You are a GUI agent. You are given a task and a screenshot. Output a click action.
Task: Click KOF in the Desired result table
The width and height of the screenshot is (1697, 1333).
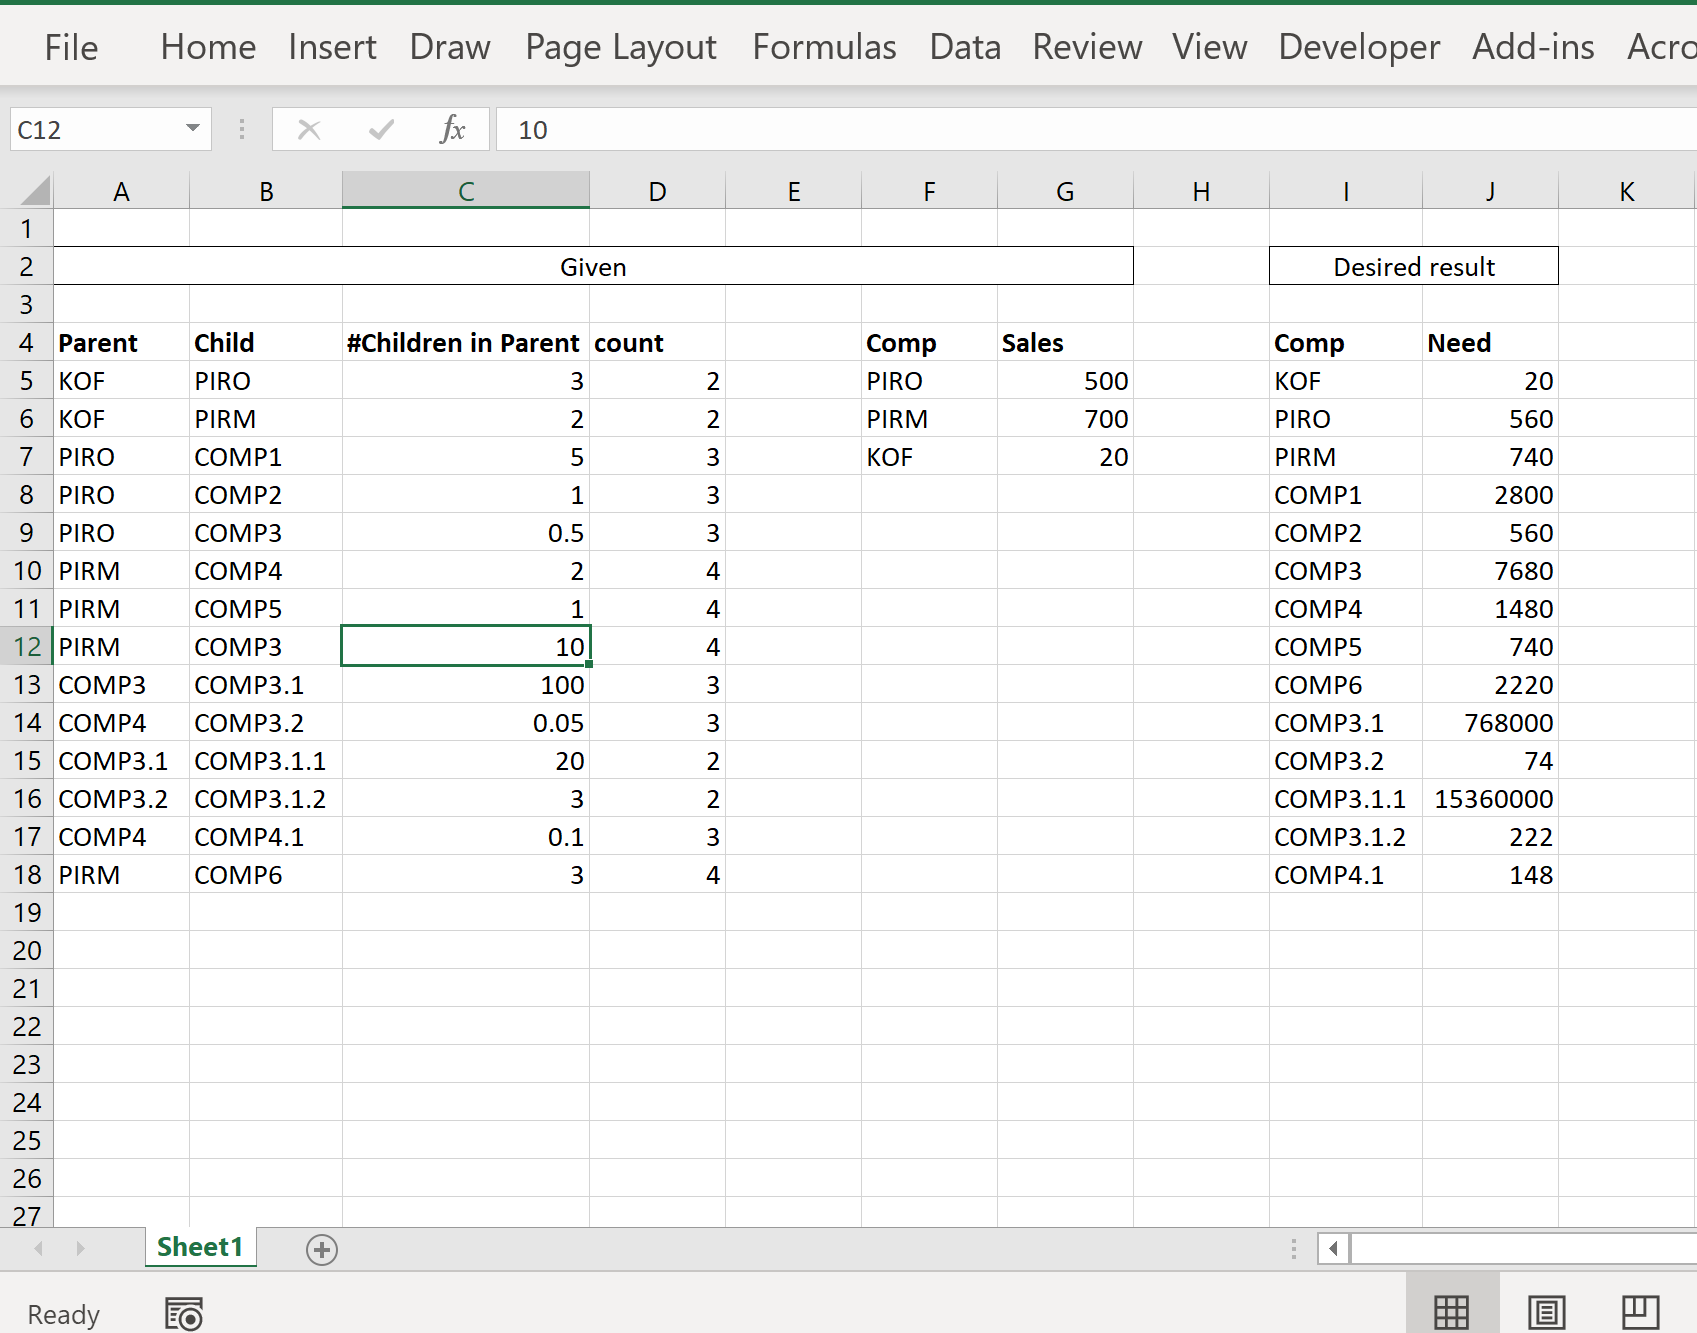[x=1346, y=381]
